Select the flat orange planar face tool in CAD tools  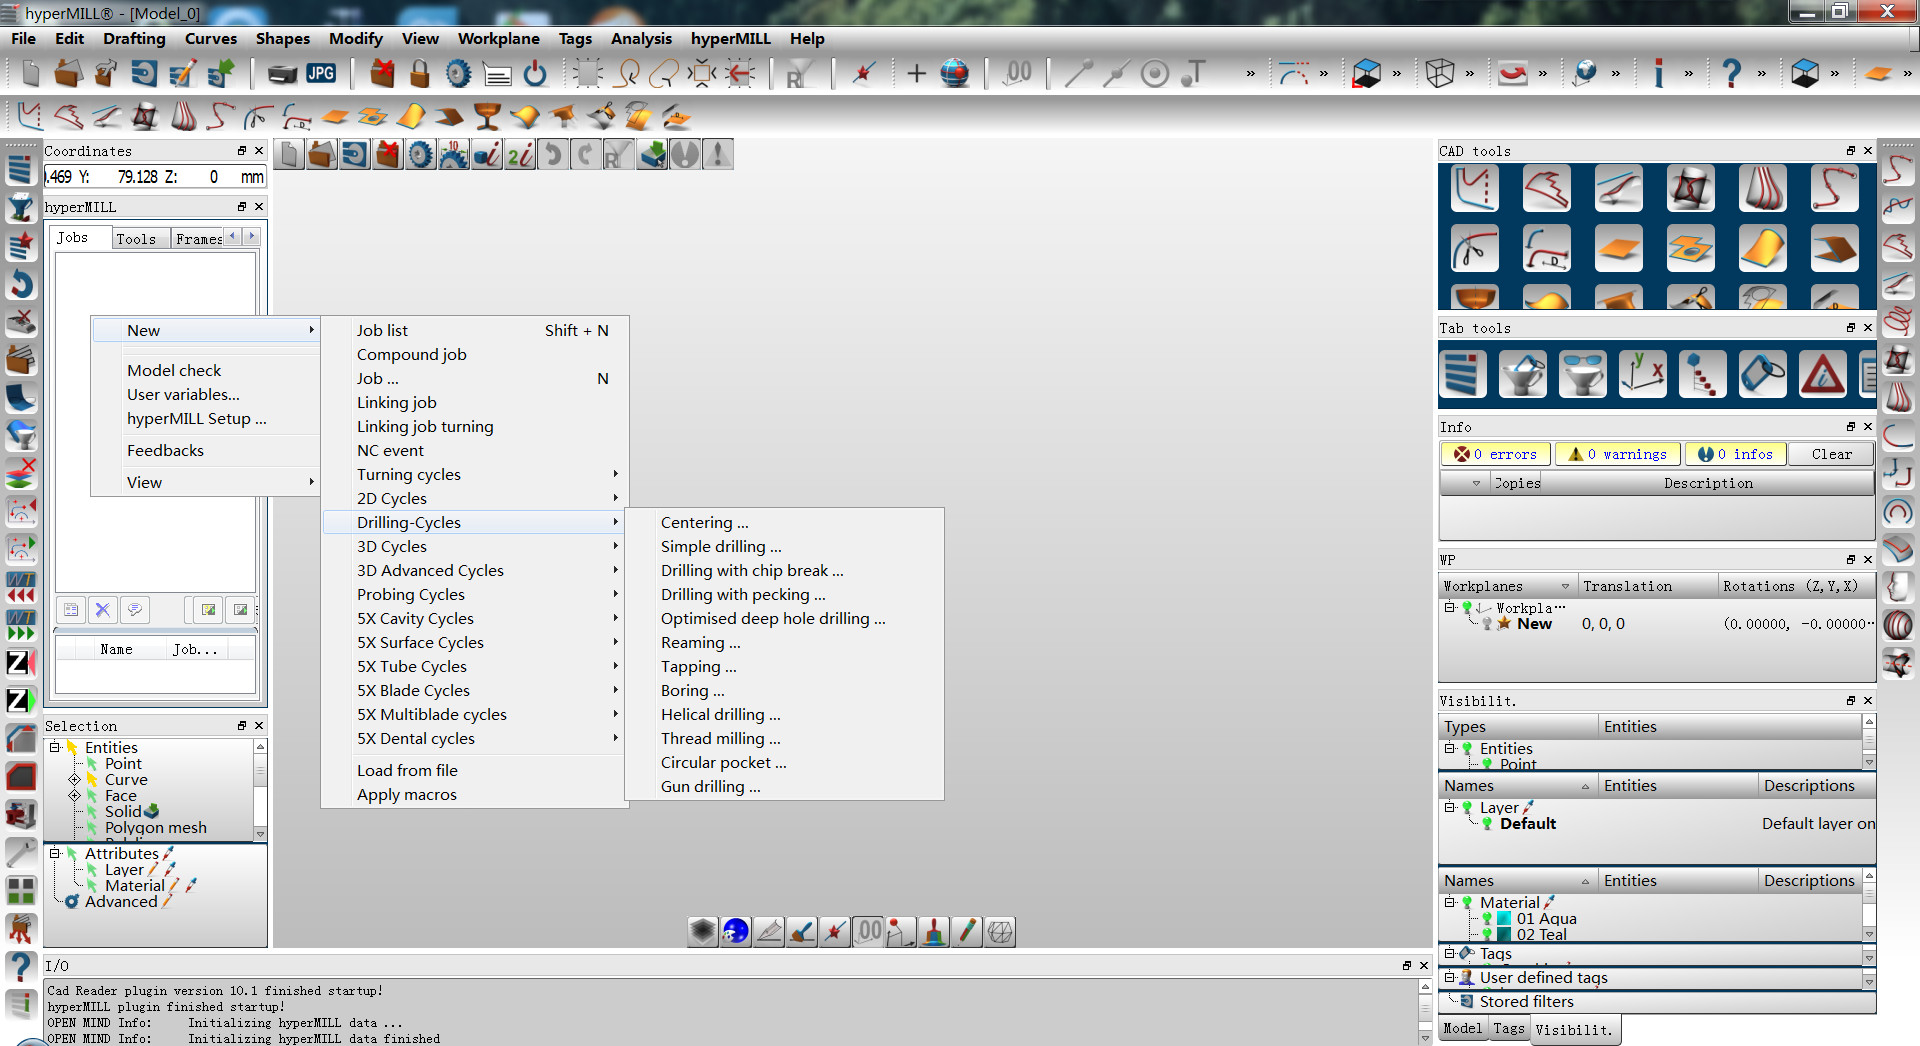(1619, 248)
